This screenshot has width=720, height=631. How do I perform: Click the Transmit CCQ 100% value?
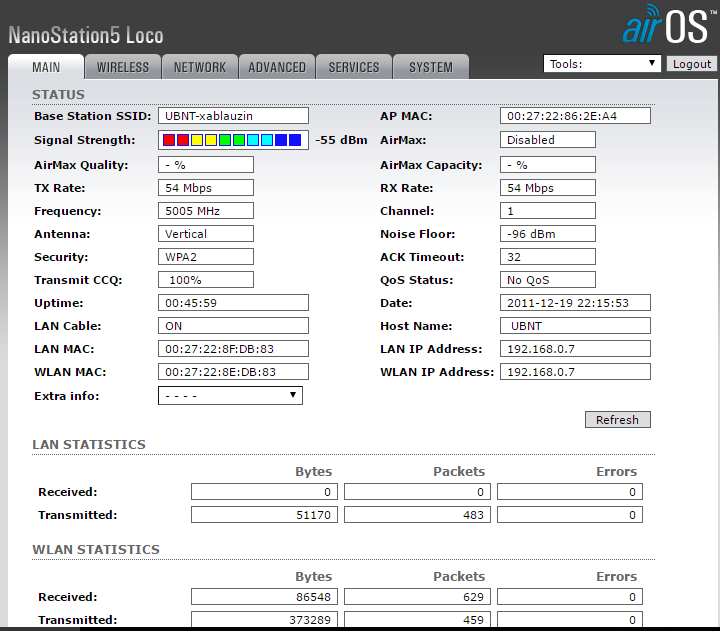[206, 280]
